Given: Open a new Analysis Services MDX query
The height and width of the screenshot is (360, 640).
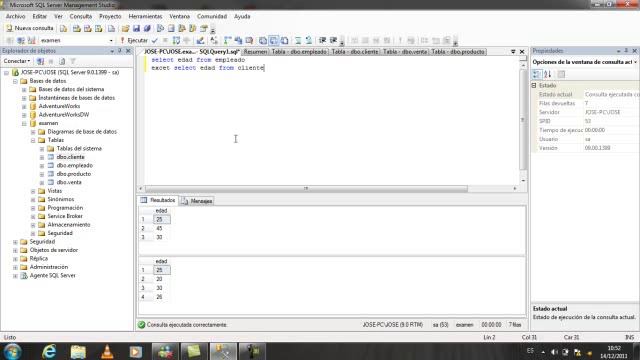Looking at the screenshot, I should (77, 29).
